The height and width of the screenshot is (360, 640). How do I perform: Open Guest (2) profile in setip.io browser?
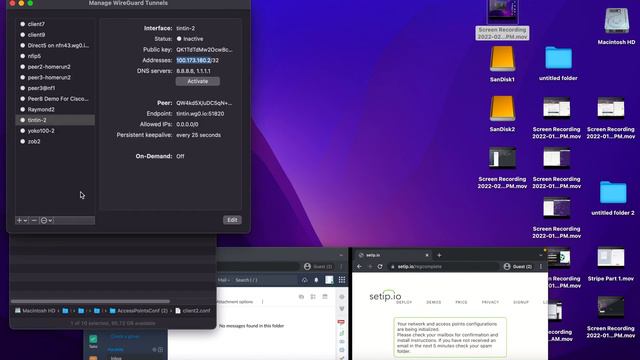click(x=518, y=267)
